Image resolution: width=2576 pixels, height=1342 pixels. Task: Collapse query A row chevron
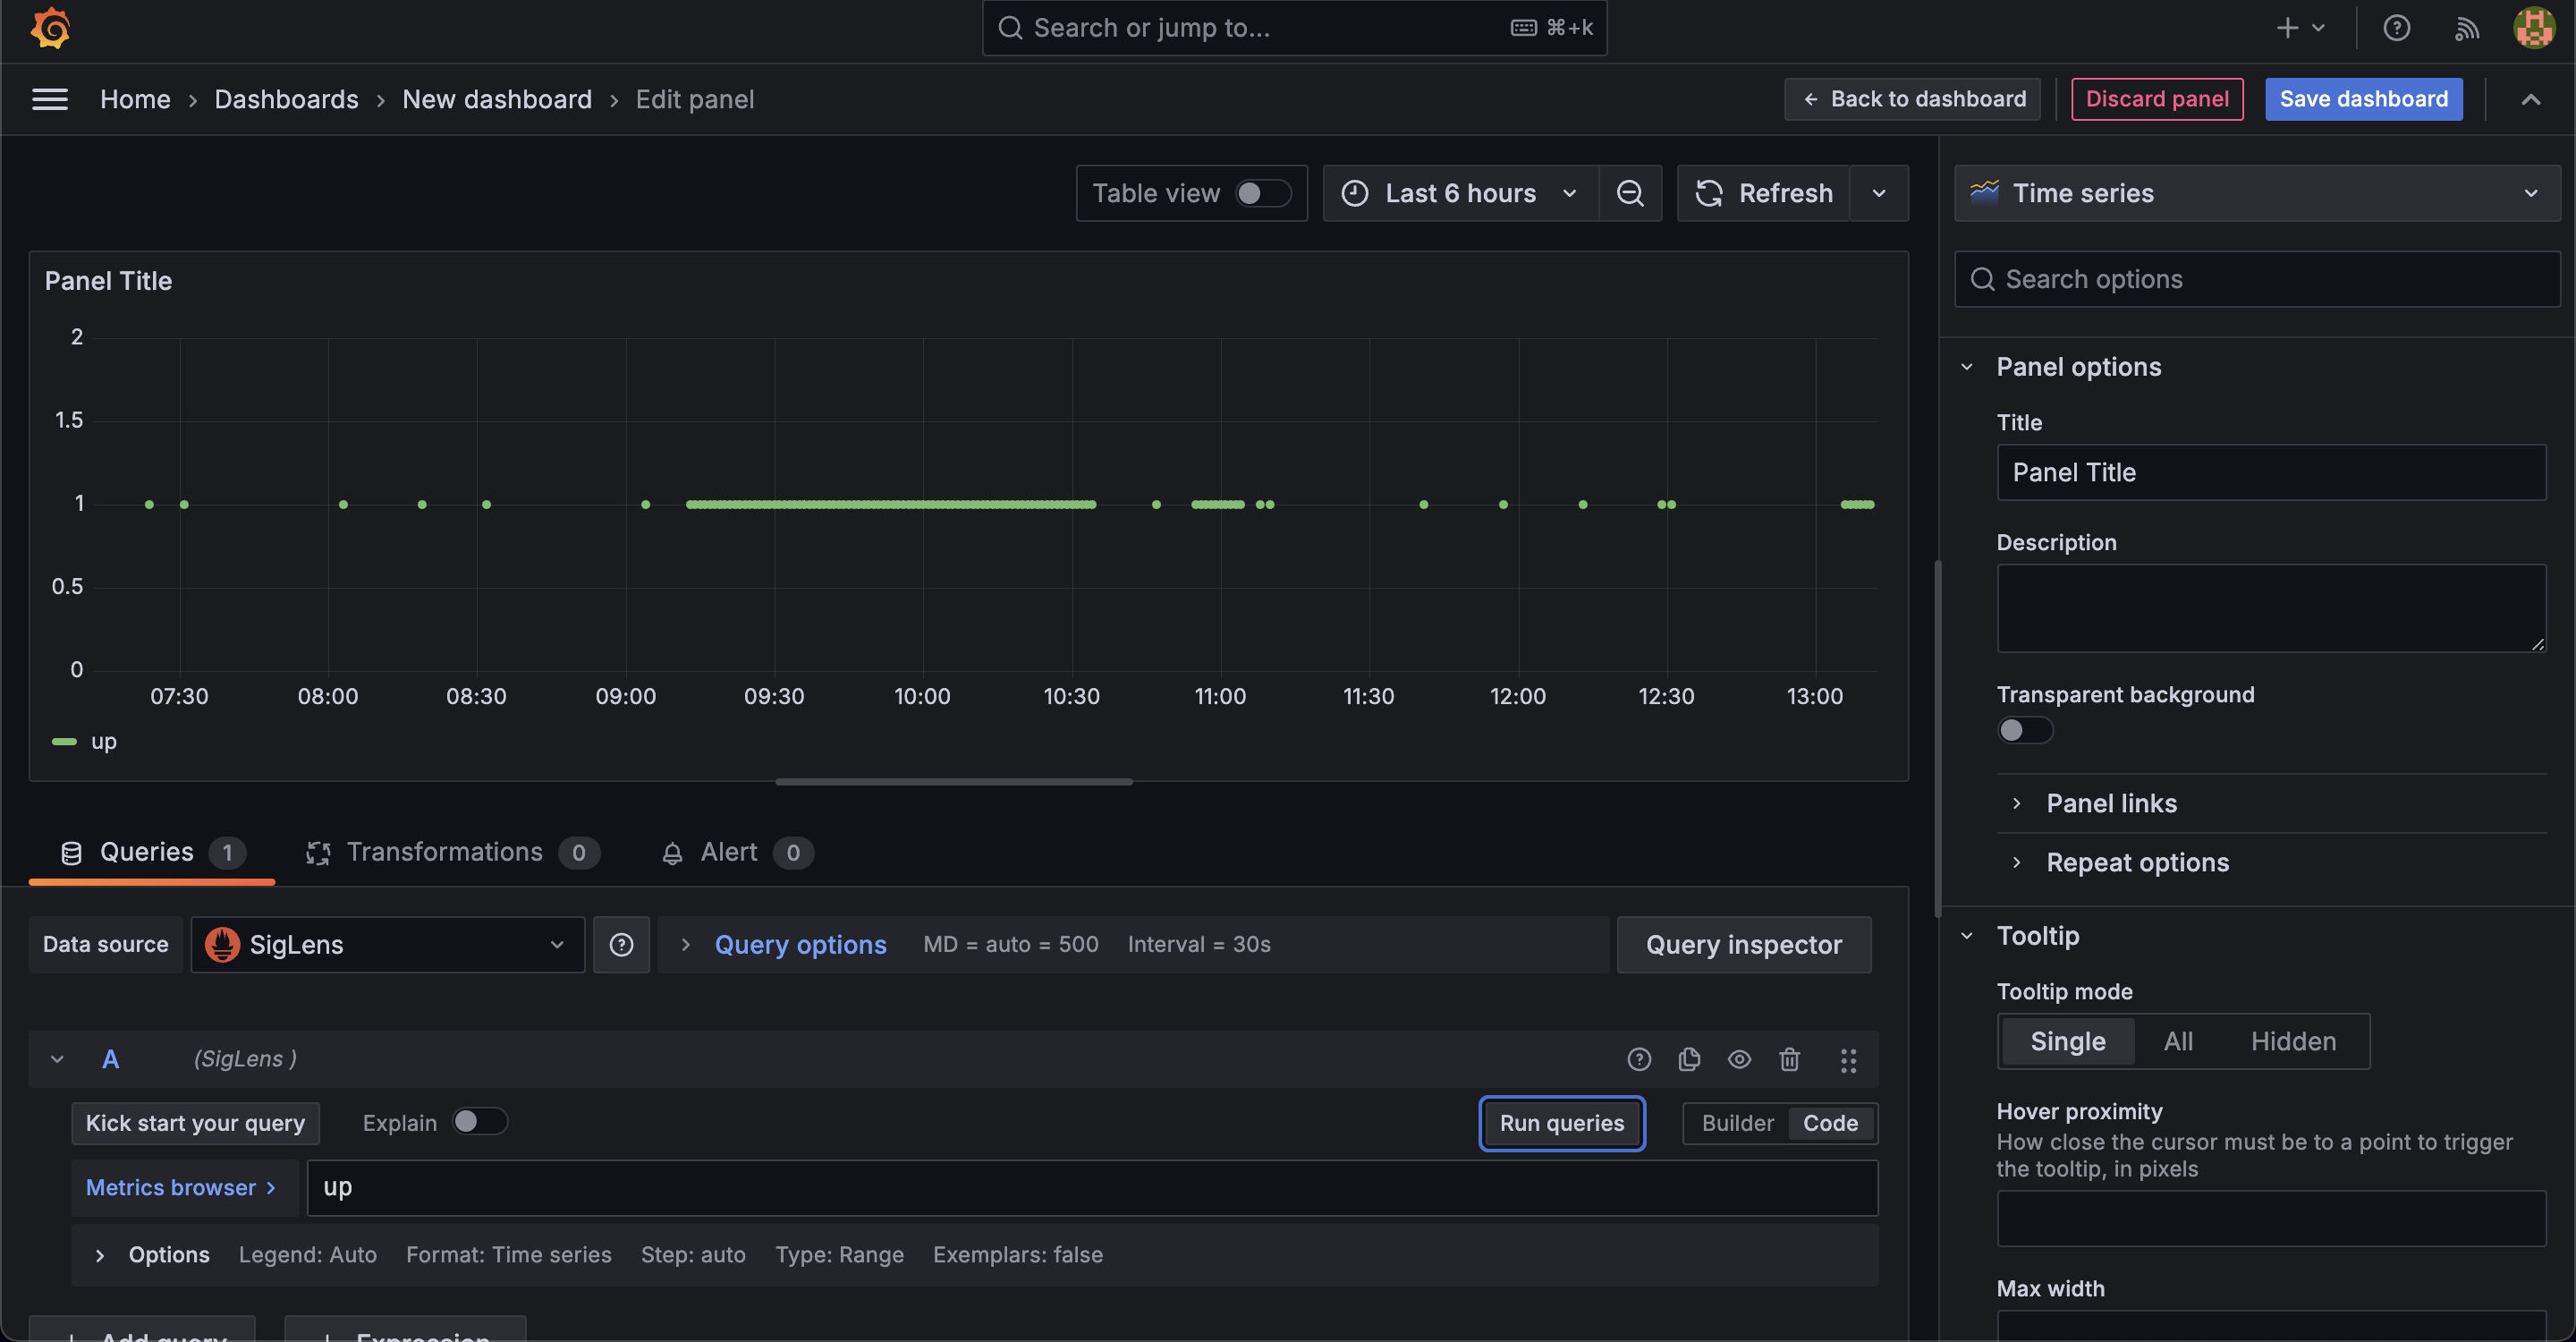pyautogui.click(x=57, y=1059)
